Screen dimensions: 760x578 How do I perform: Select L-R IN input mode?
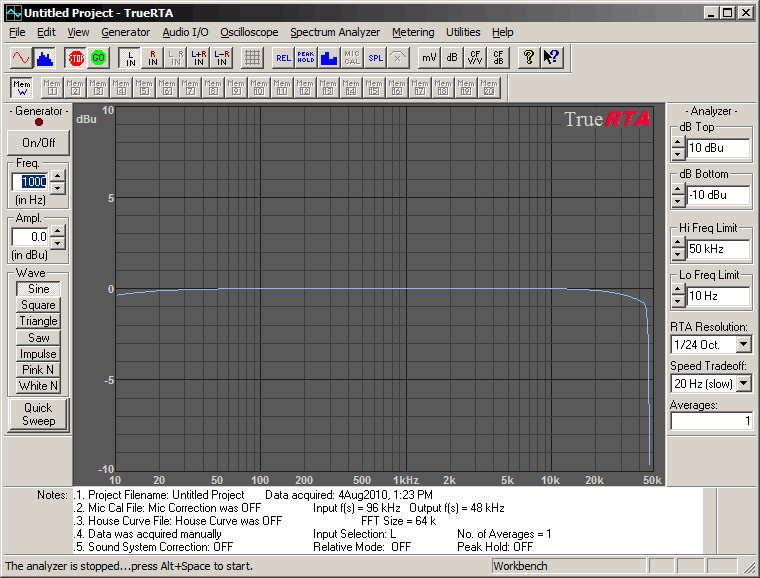222,58
